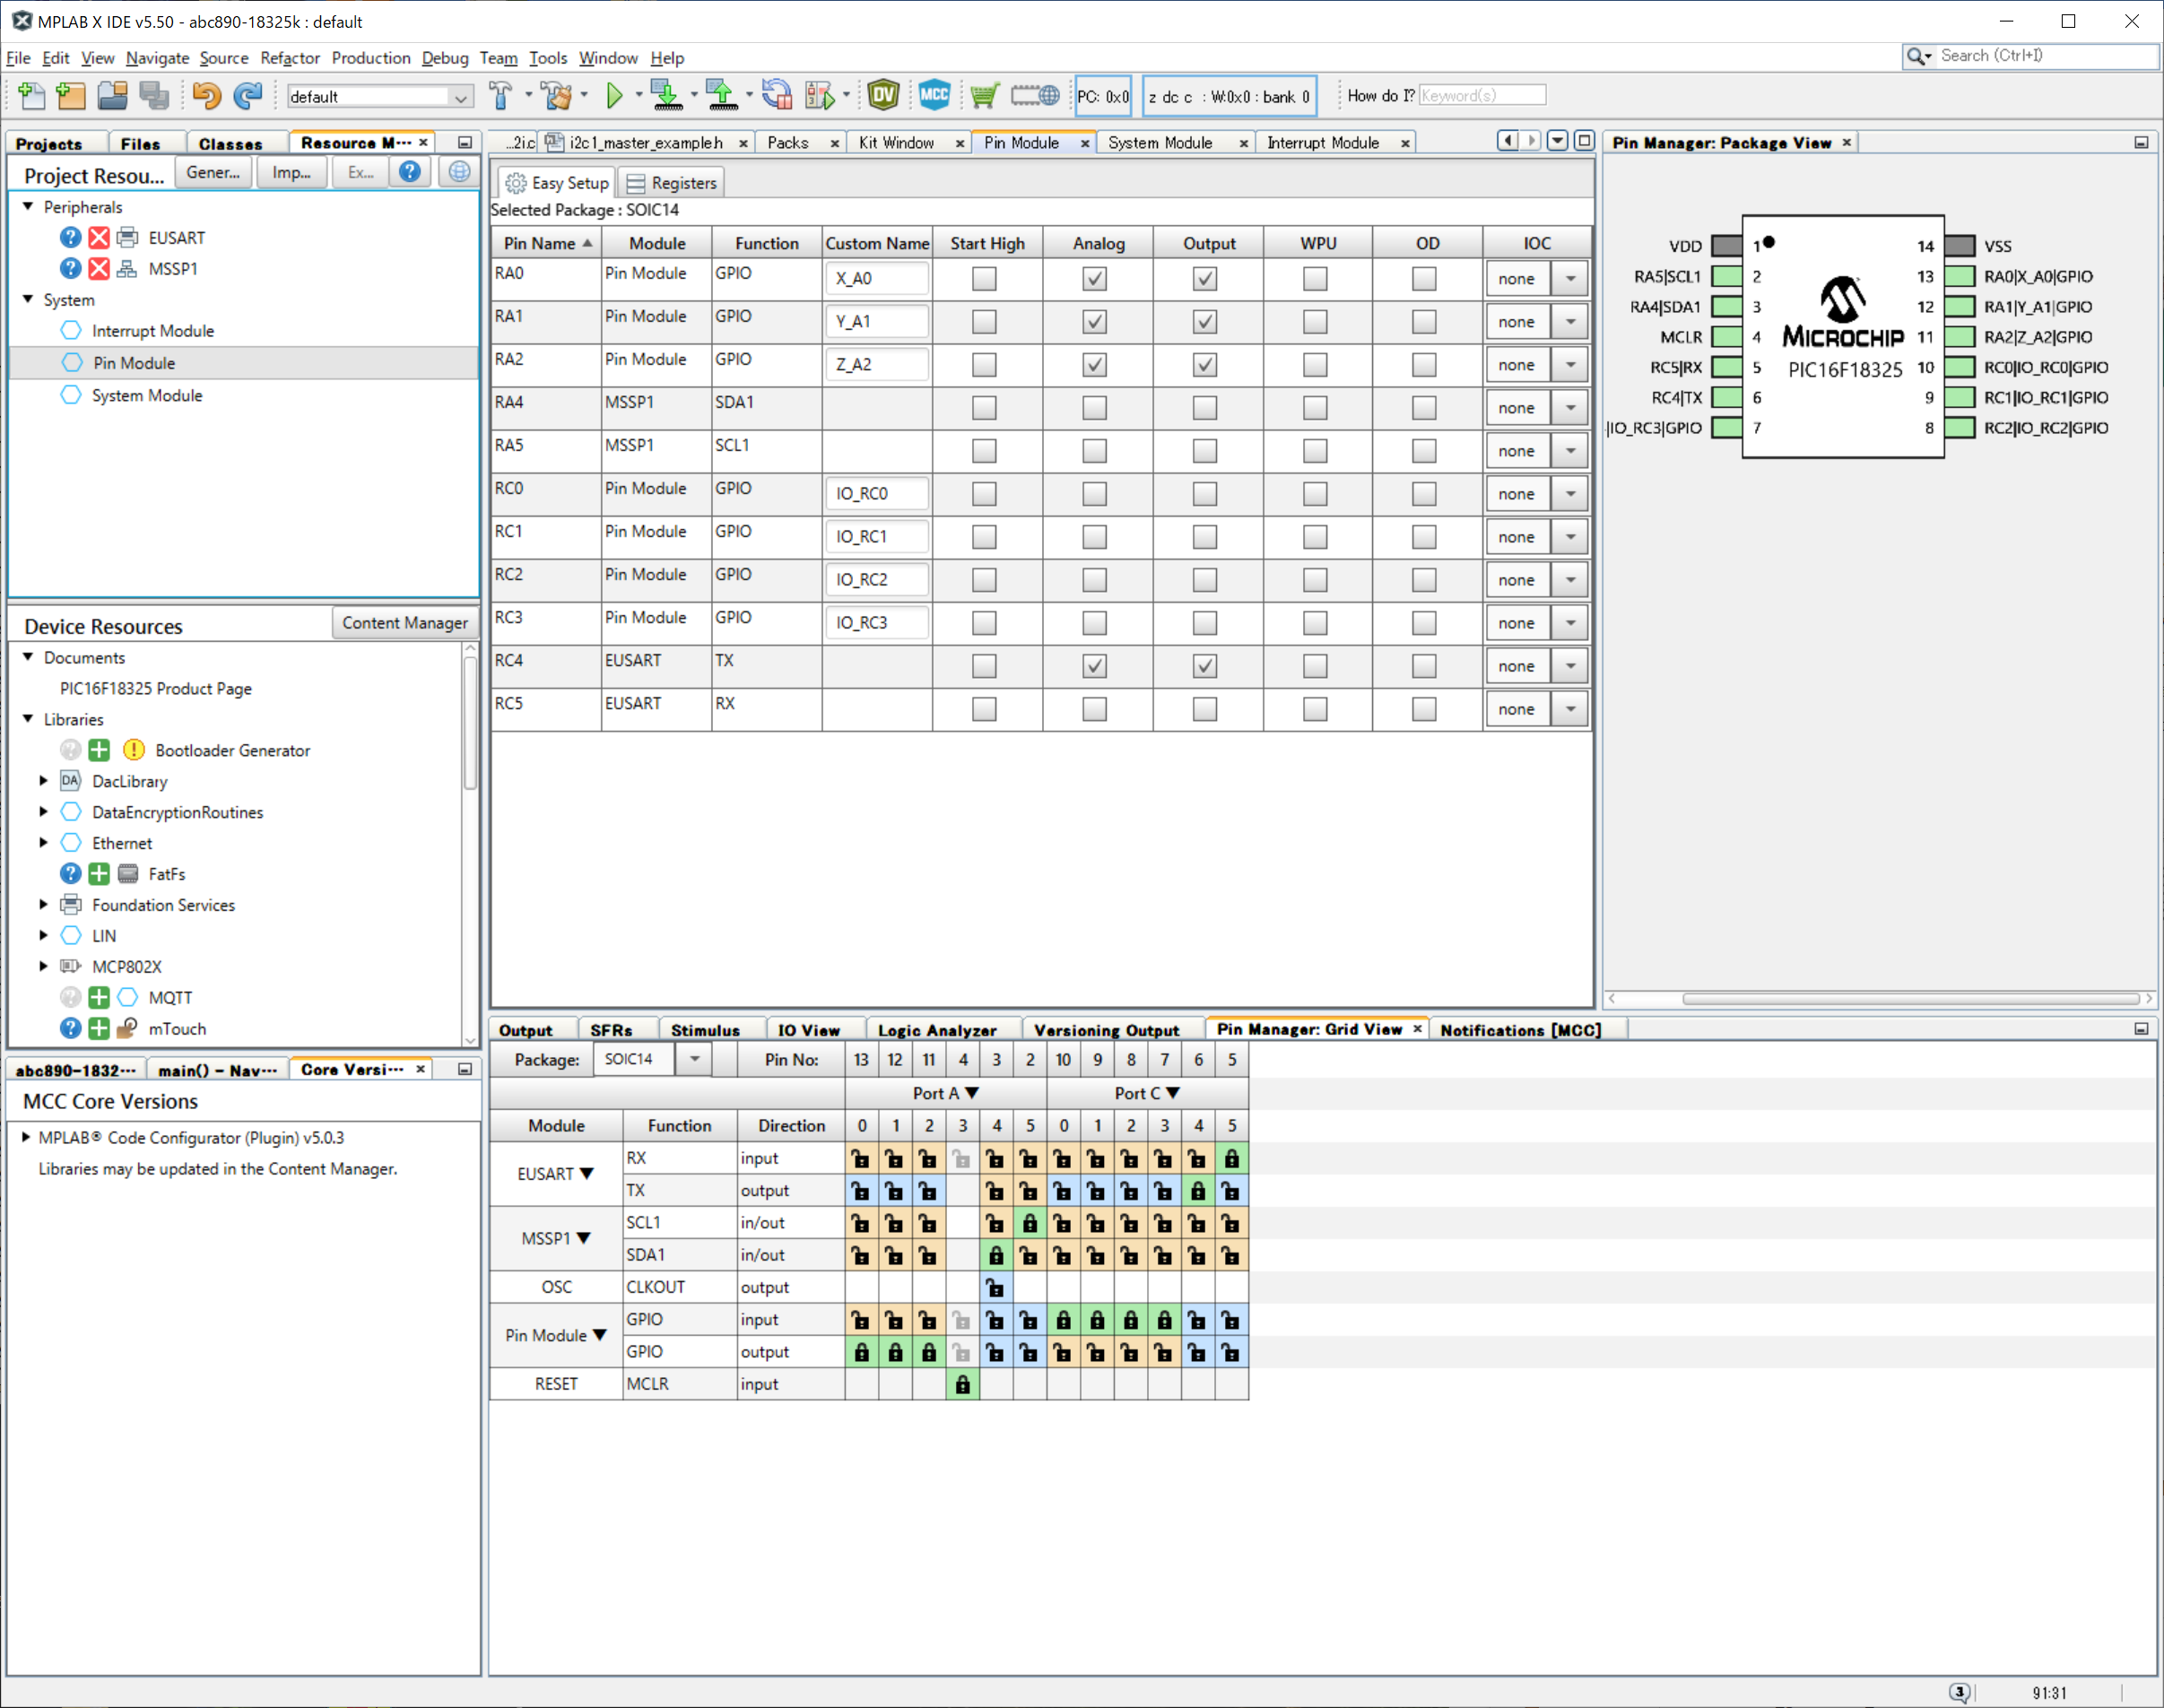Open the Debug menu
Screen dimensions: 2164x1708
coord(445,58)
